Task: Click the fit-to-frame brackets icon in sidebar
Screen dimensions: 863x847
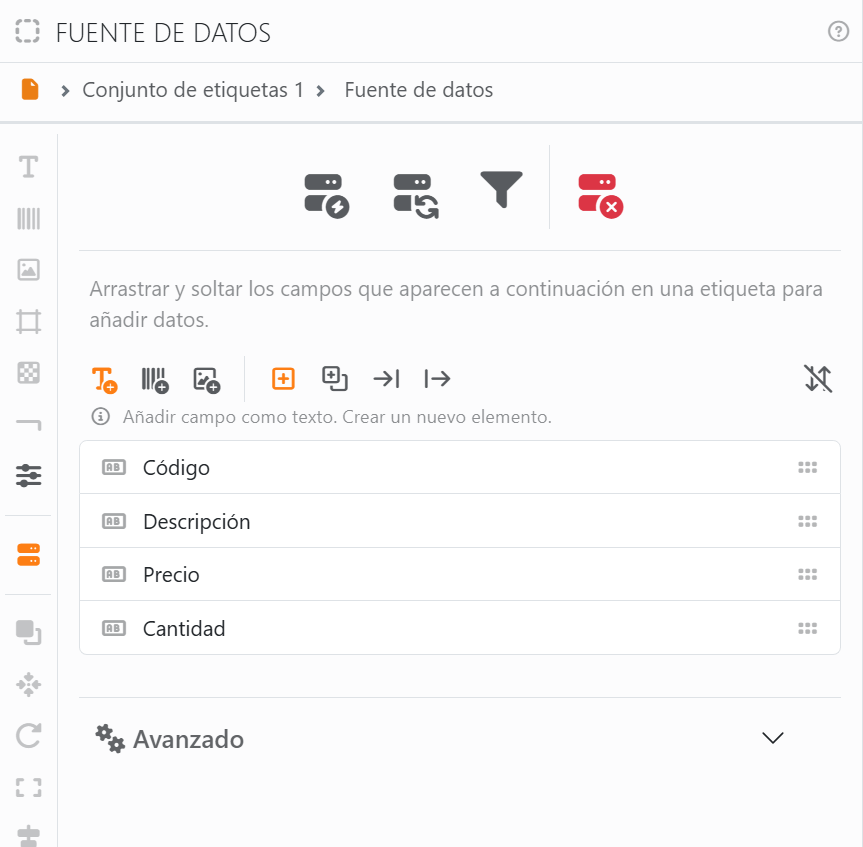Action: (29, 788)
